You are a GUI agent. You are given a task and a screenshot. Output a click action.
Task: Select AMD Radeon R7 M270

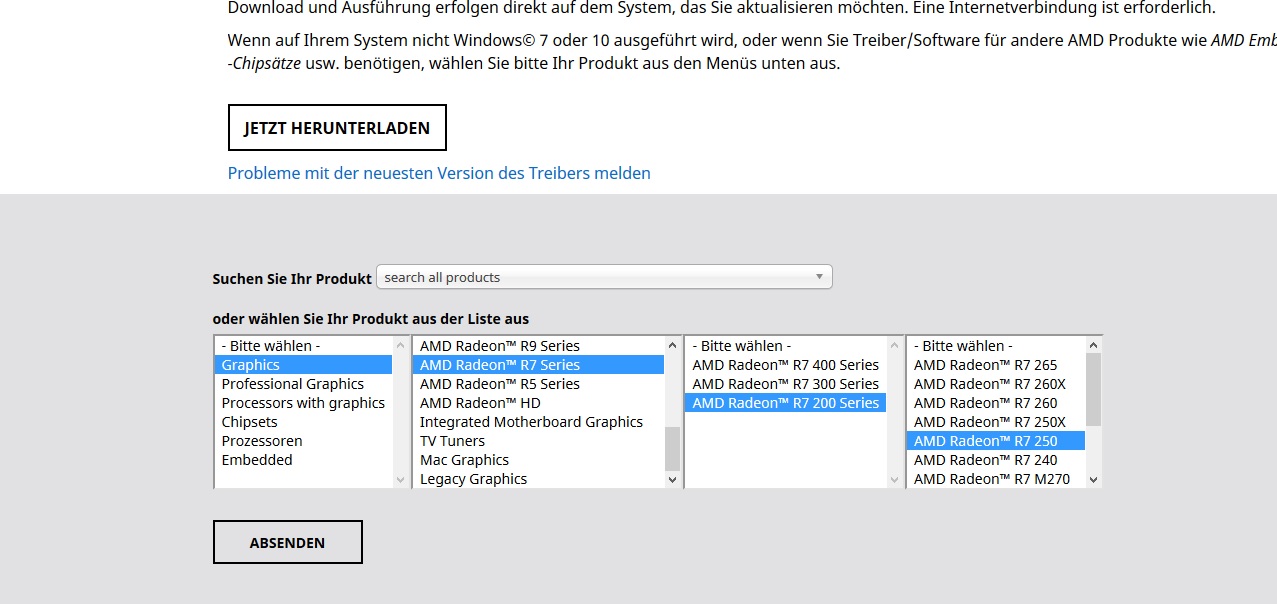pos(996,479)
